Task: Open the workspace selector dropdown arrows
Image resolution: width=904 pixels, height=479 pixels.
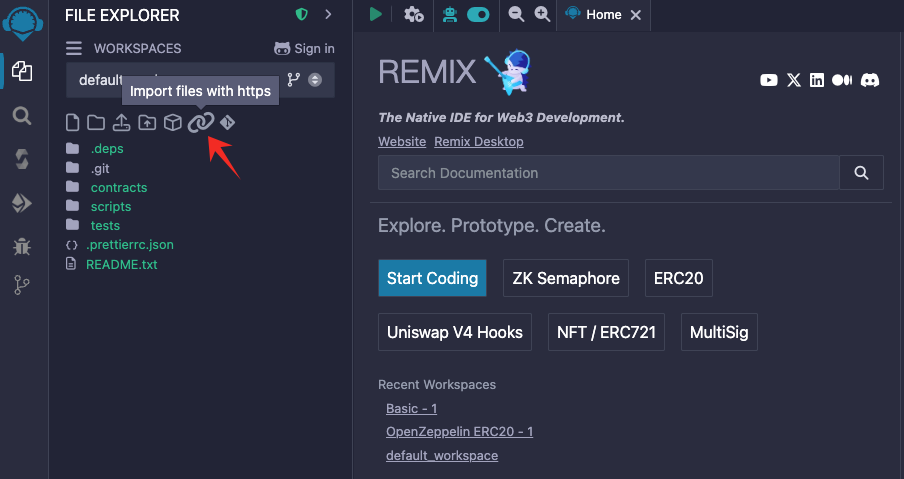Action: click(x=315, y=80)
